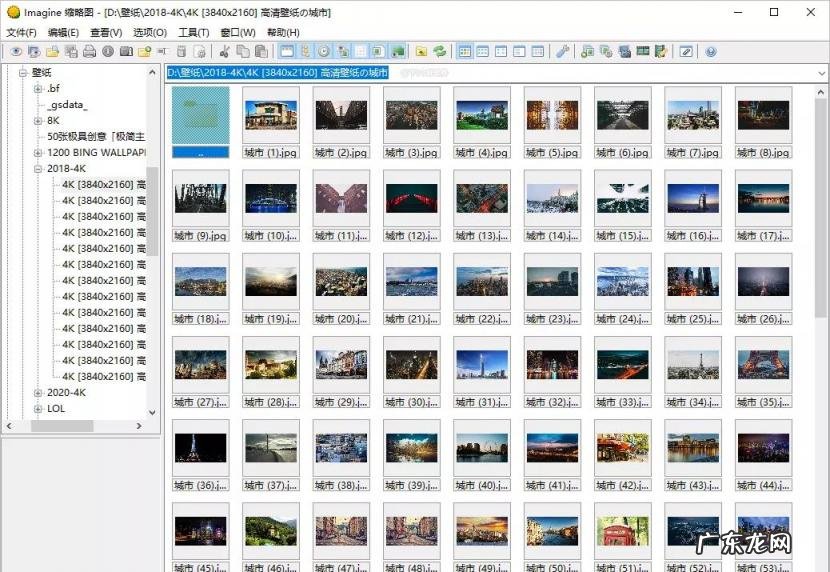Click the blue help icon in toolbar
This screenshot has height=572, width=830.
711,51
